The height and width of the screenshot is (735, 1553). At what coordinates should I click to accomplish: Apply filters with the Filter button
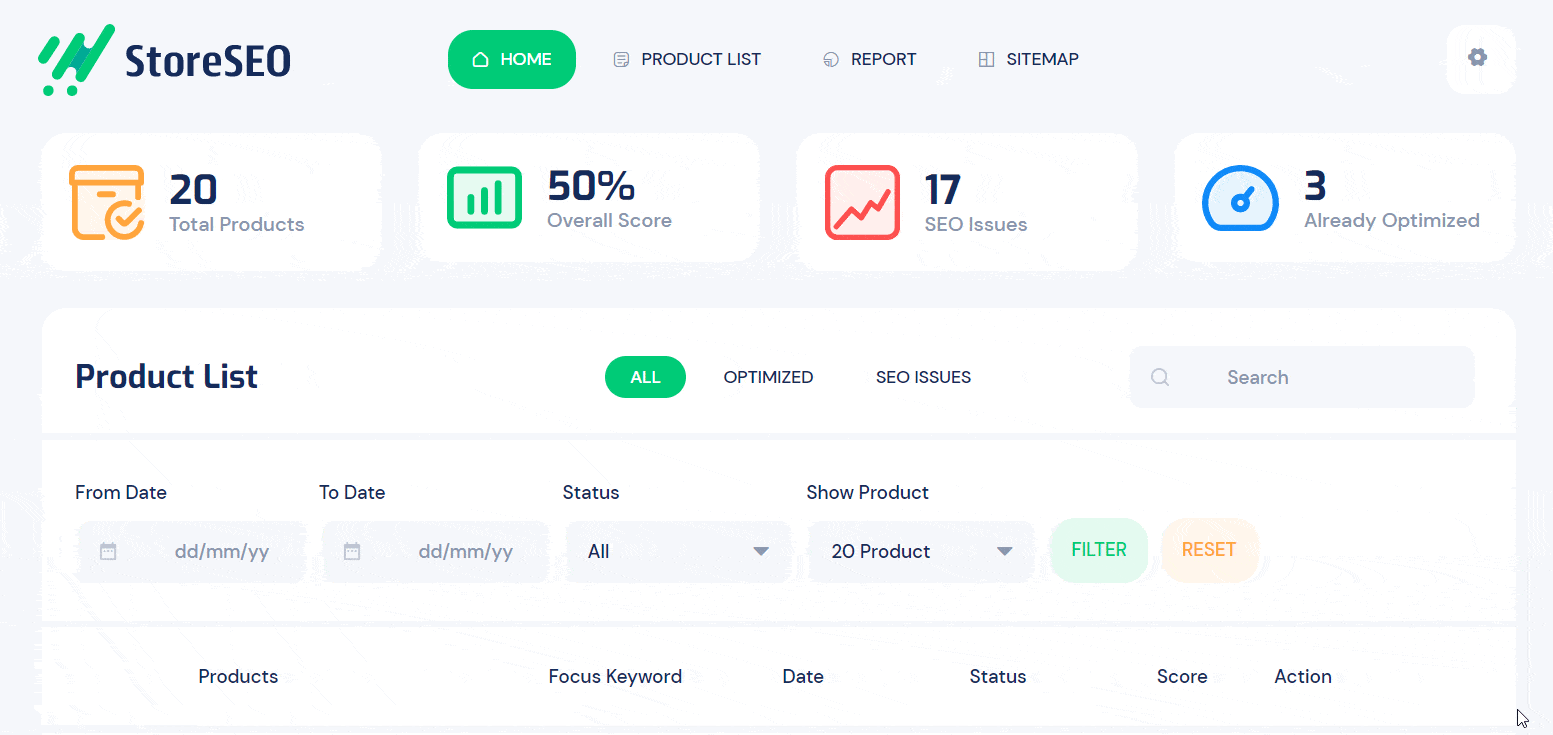point(1099,550)
